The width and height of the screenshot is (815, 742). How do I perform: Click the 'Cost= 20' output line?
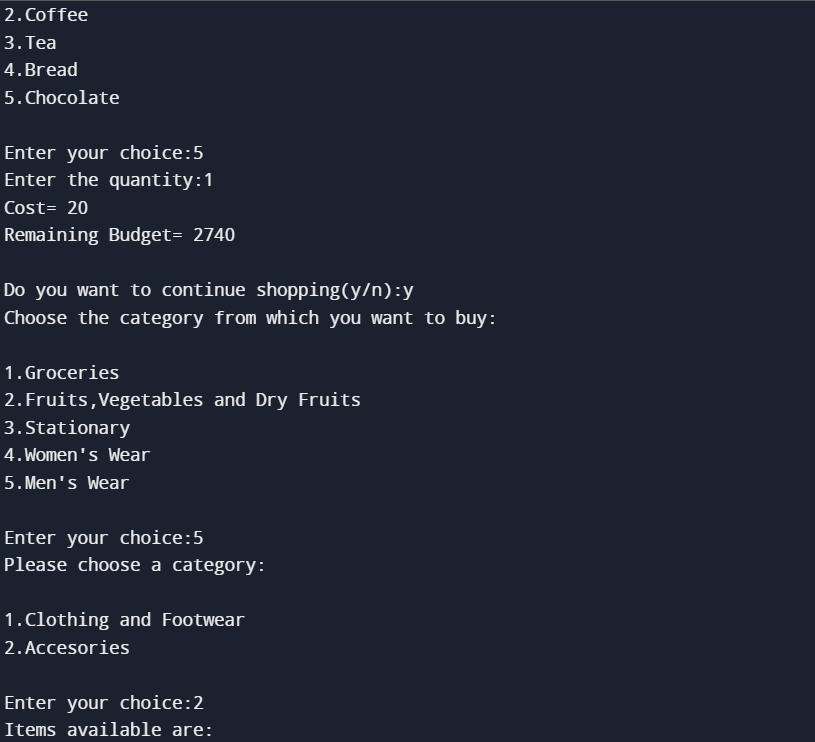(x=46, y=208)
